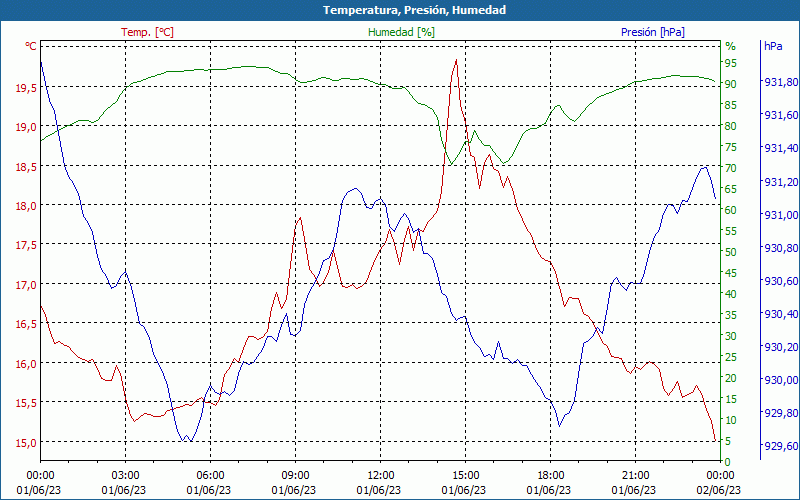
Task: Click the 20 humidity axis value
Action: 731,378
